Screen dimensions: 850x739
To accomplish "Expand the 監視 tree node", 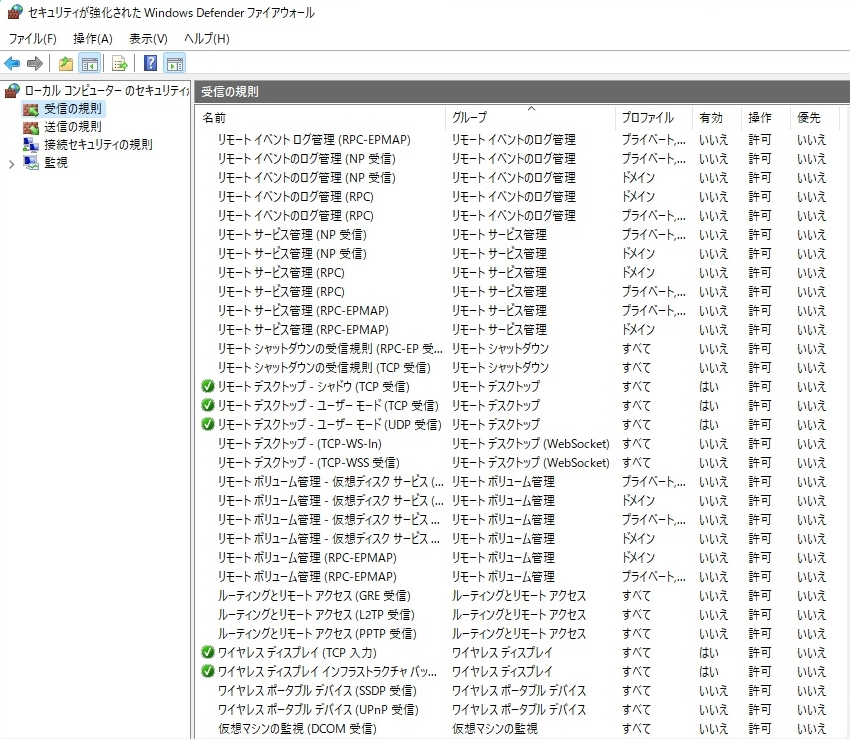I will (x=11, y=164).
